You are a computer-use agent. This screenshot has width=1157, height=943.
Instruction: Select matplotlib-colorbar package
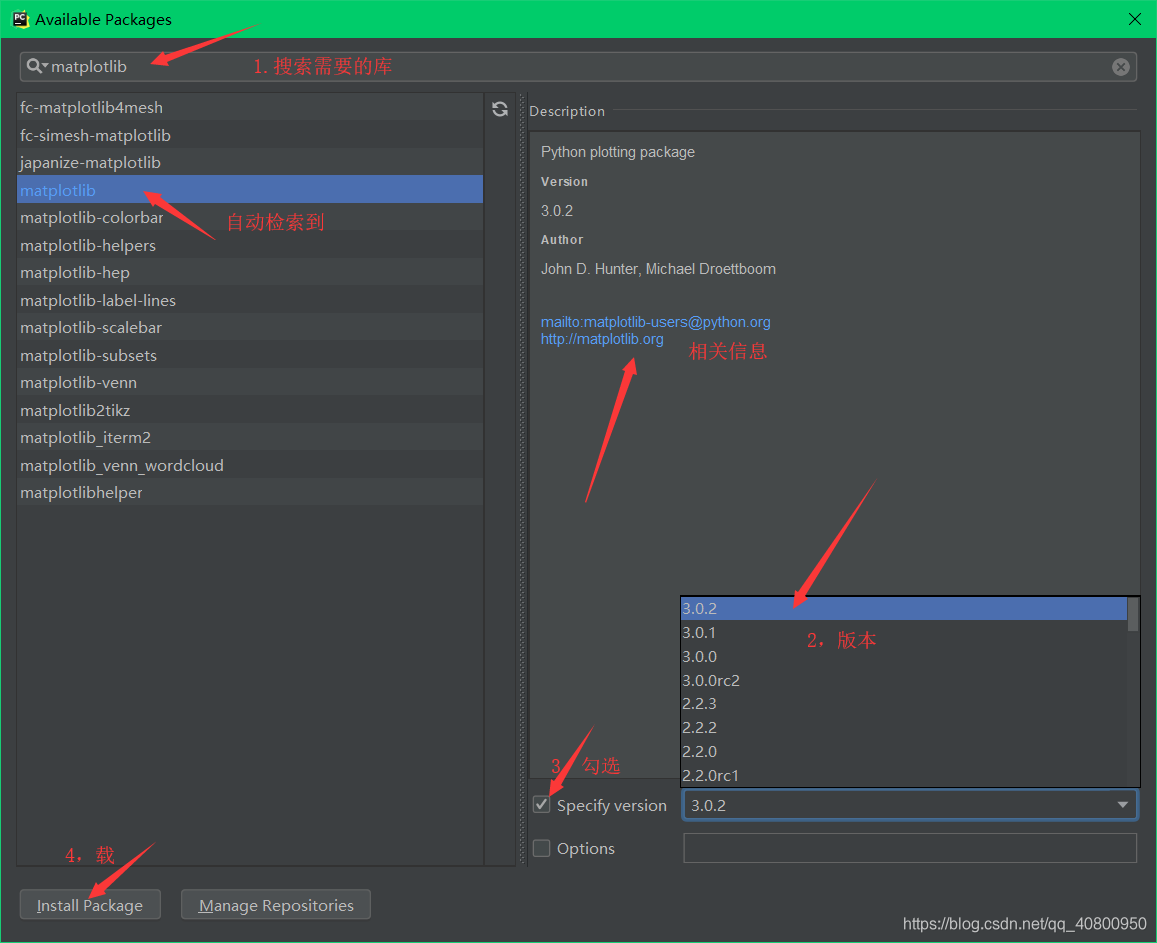click(x=250, y=218)
